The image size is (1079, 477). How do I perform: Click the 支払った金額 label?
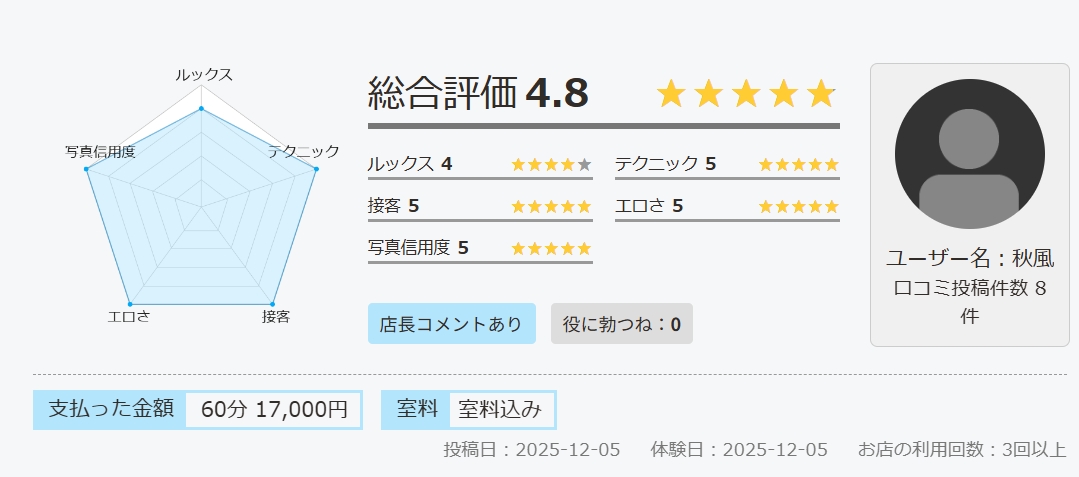tap(111, 409)
